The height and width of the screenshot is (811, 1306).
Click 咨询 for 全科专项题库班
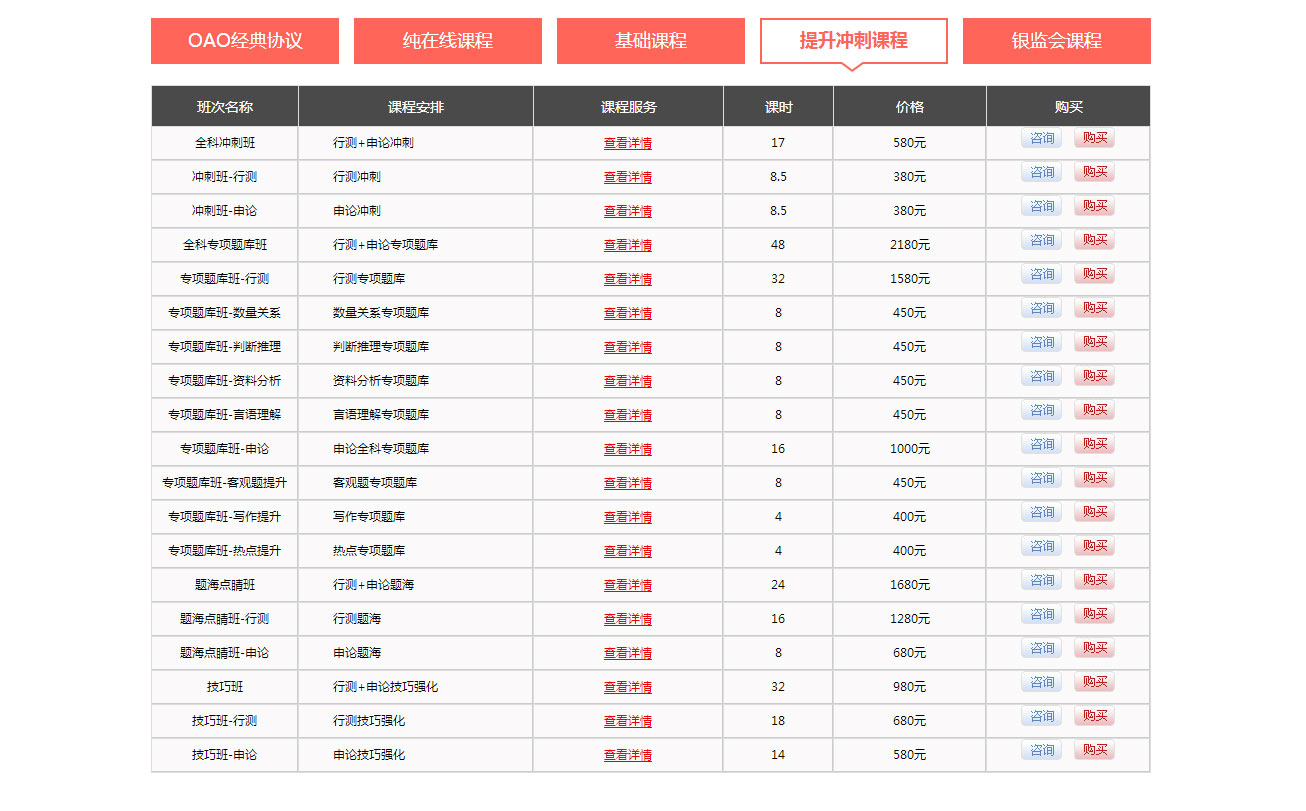[x=1042, y=240]
